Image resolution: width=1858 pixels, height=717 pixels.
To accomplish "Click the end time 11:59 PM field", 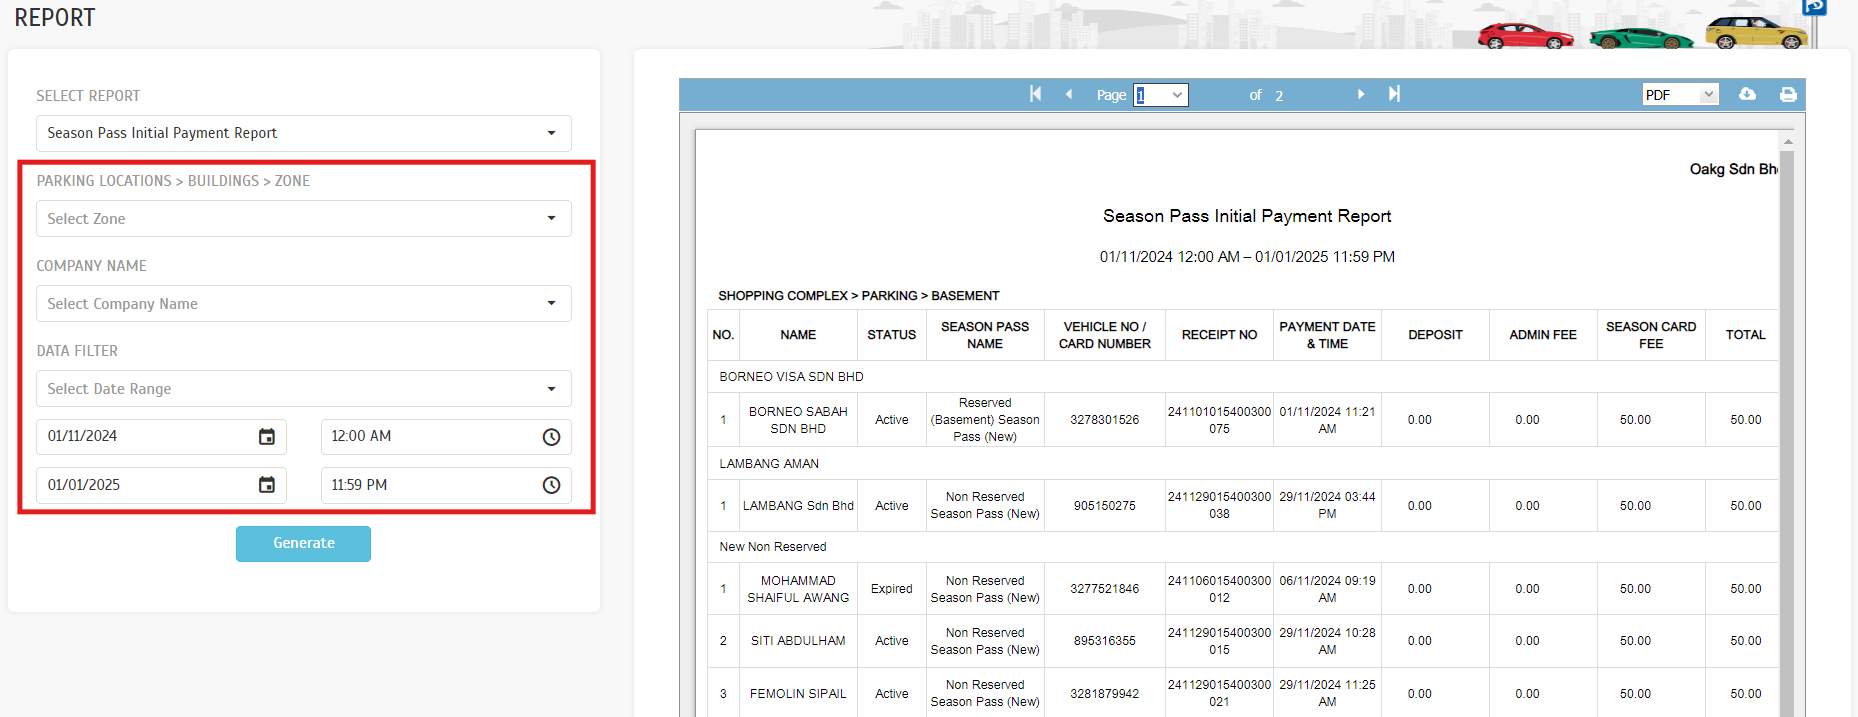I will pyautogui.click(x=430, y=485).
